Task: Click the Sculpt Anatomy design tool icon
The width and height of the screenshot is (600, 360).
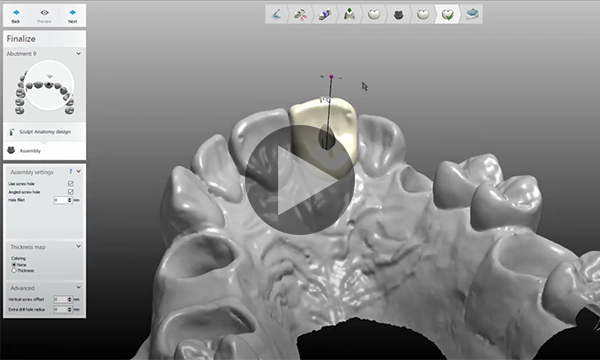Action: pos(11,132)
